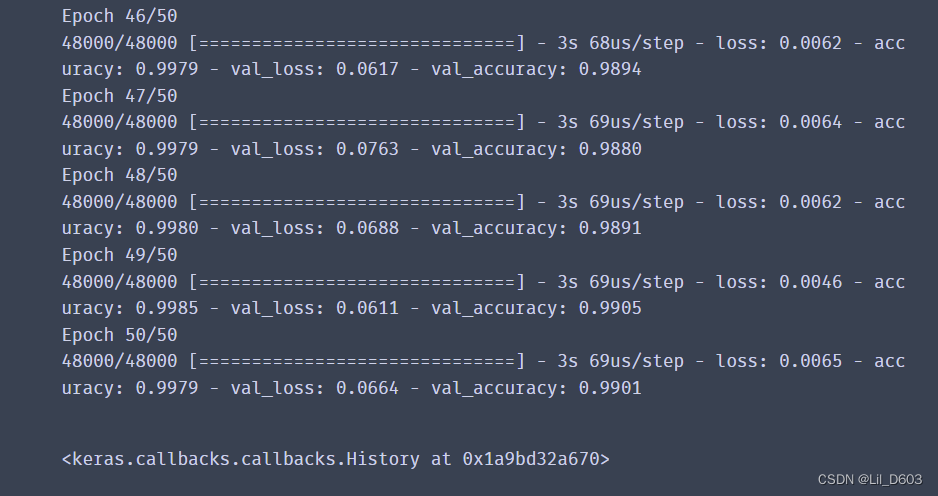
Task: Click the Epoch 50/50 output line
Action: tap(120, 334)
